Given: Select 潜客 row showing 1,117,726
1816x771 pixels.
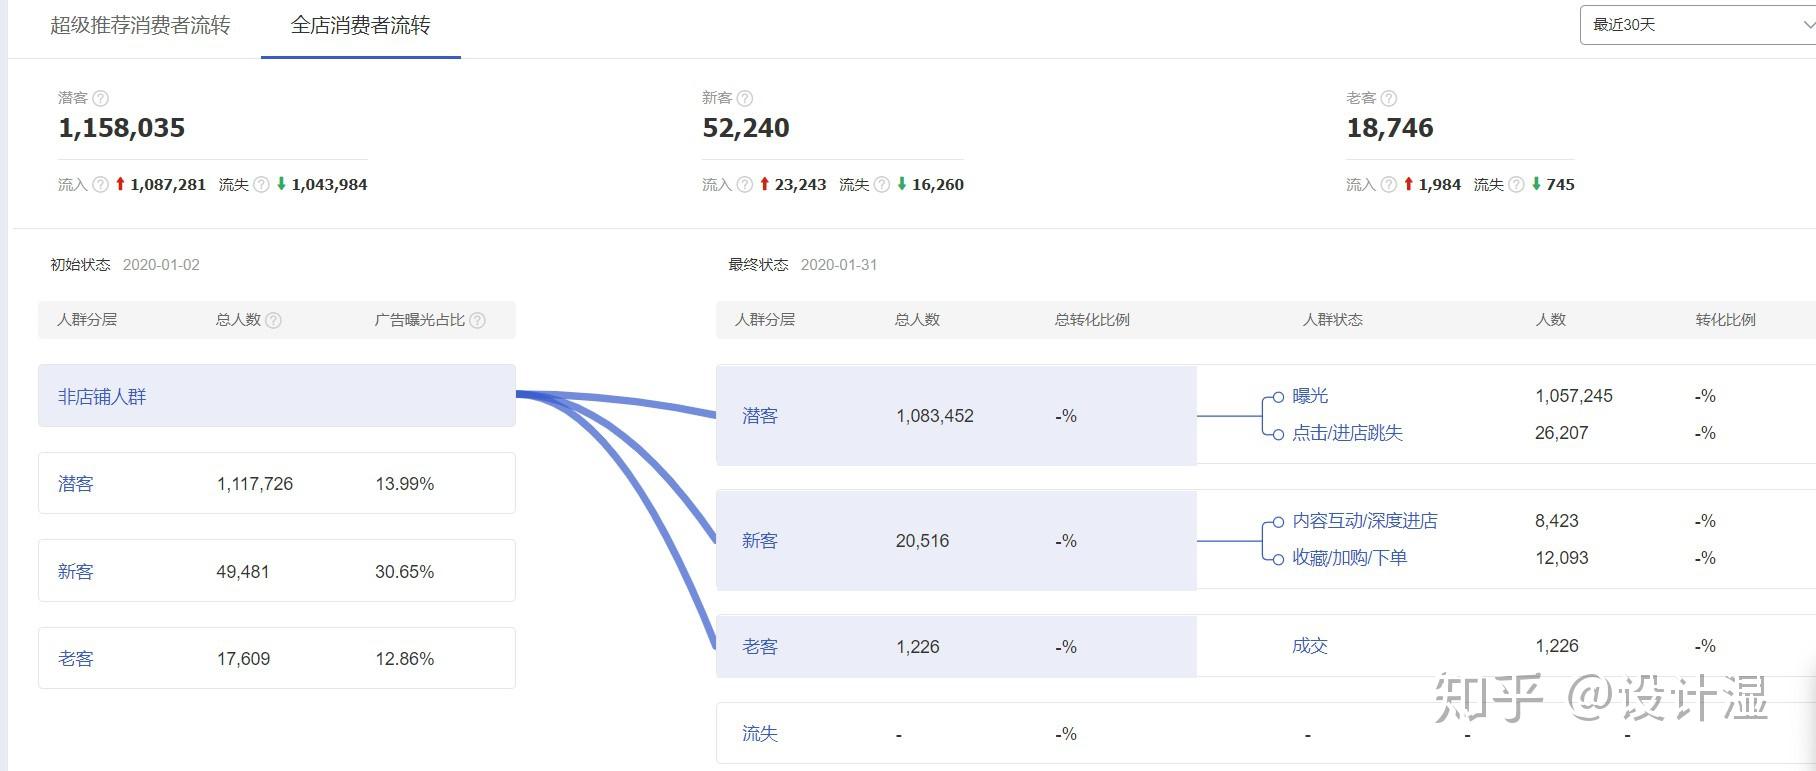Looking at the screenshot, I should (277, 483).
